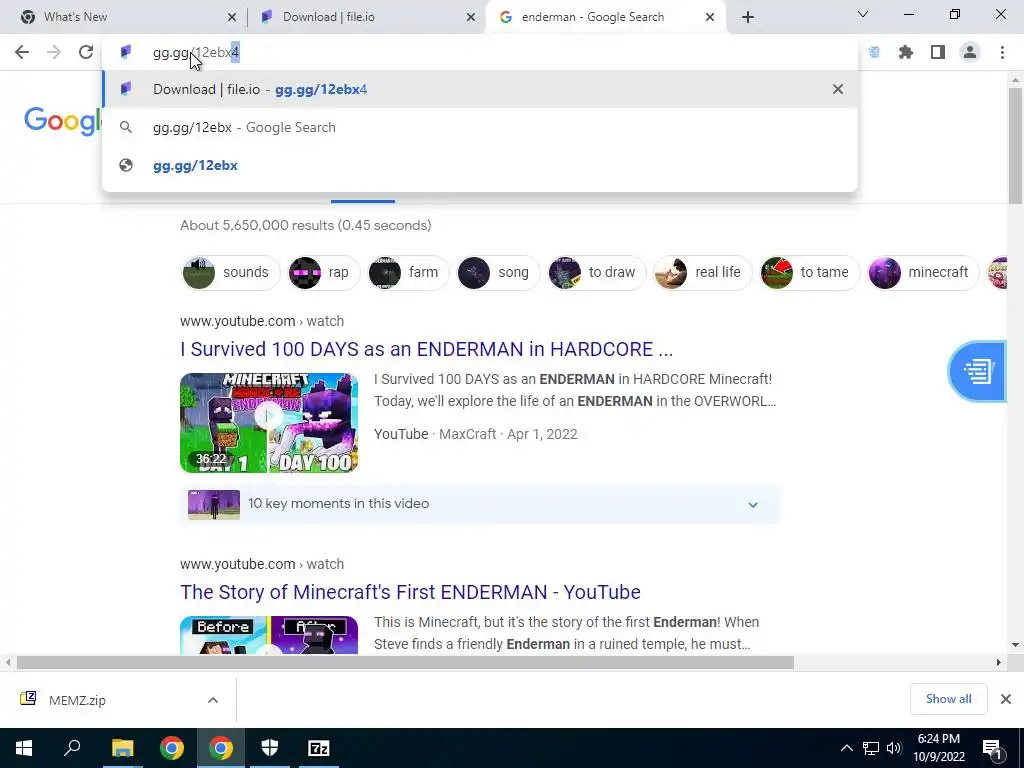Select the real life filter chip
The height and width of the screenshot is (768, 1024).
tap(703, 272)
